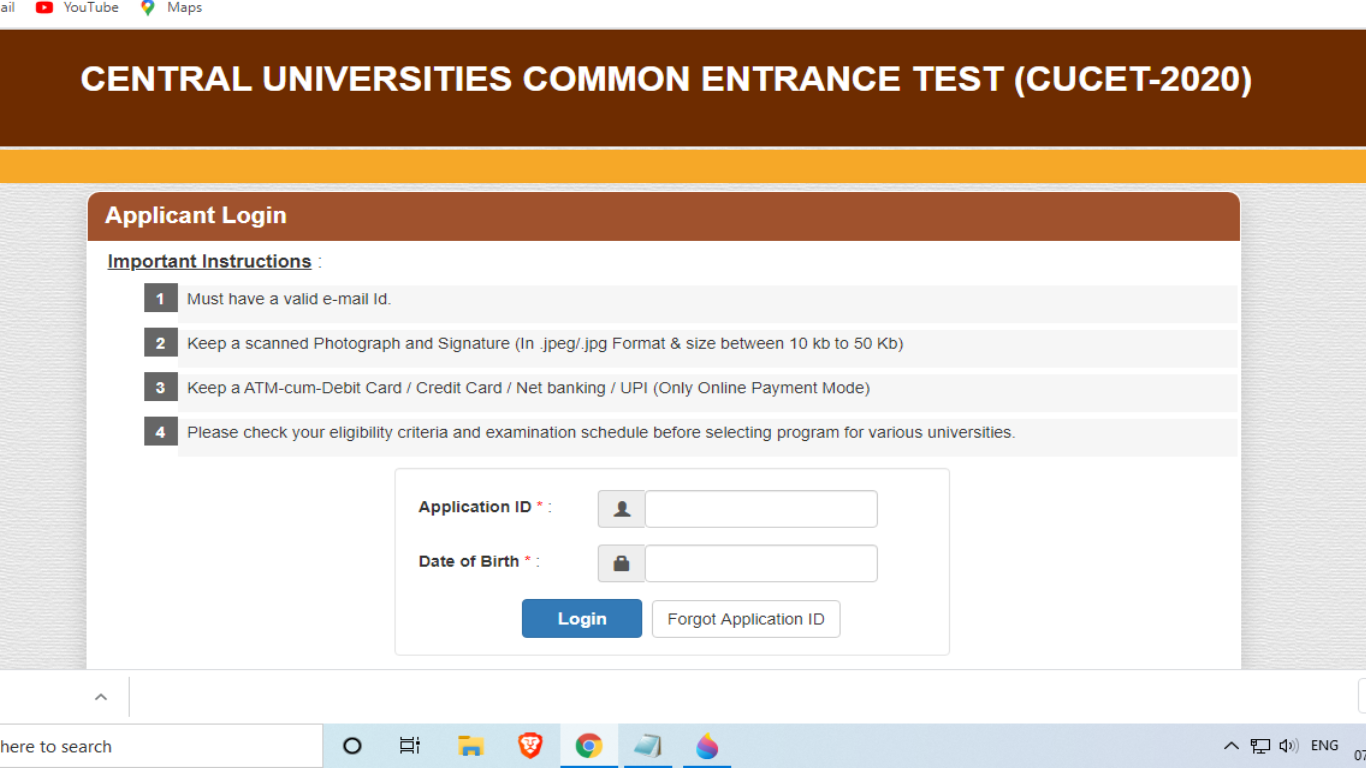Launch Paint 3D from the taskbar
1366x768 pixels.
pyautogui.click(x=706, y=745)
